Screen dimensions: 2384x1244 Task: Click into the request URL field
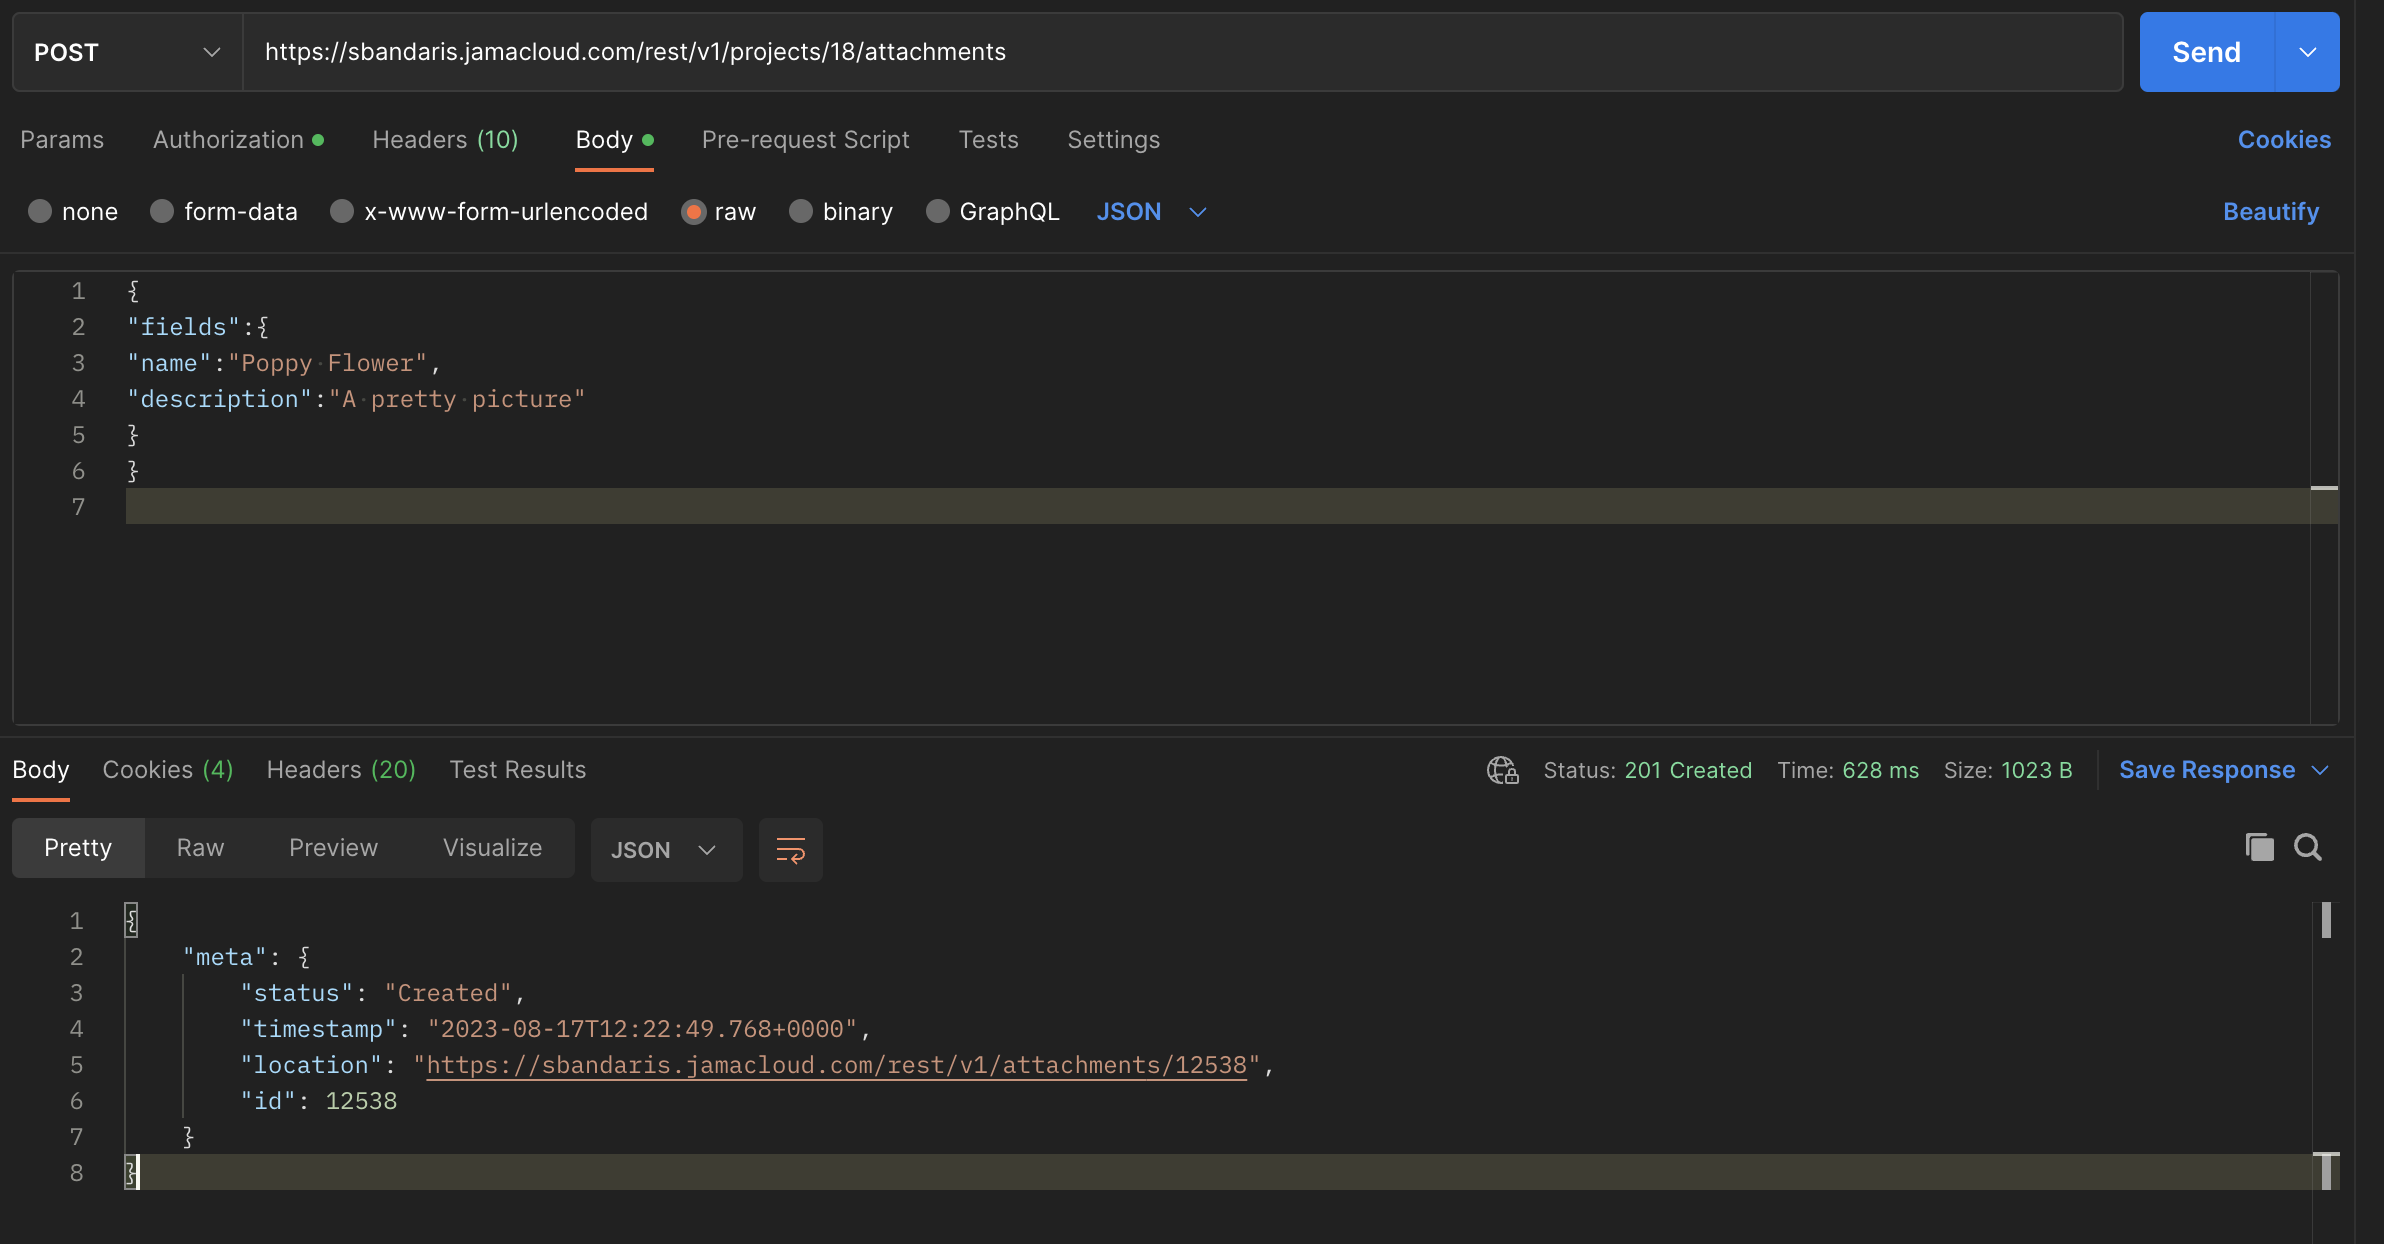pyautogui.click(x=1183, y=52)
